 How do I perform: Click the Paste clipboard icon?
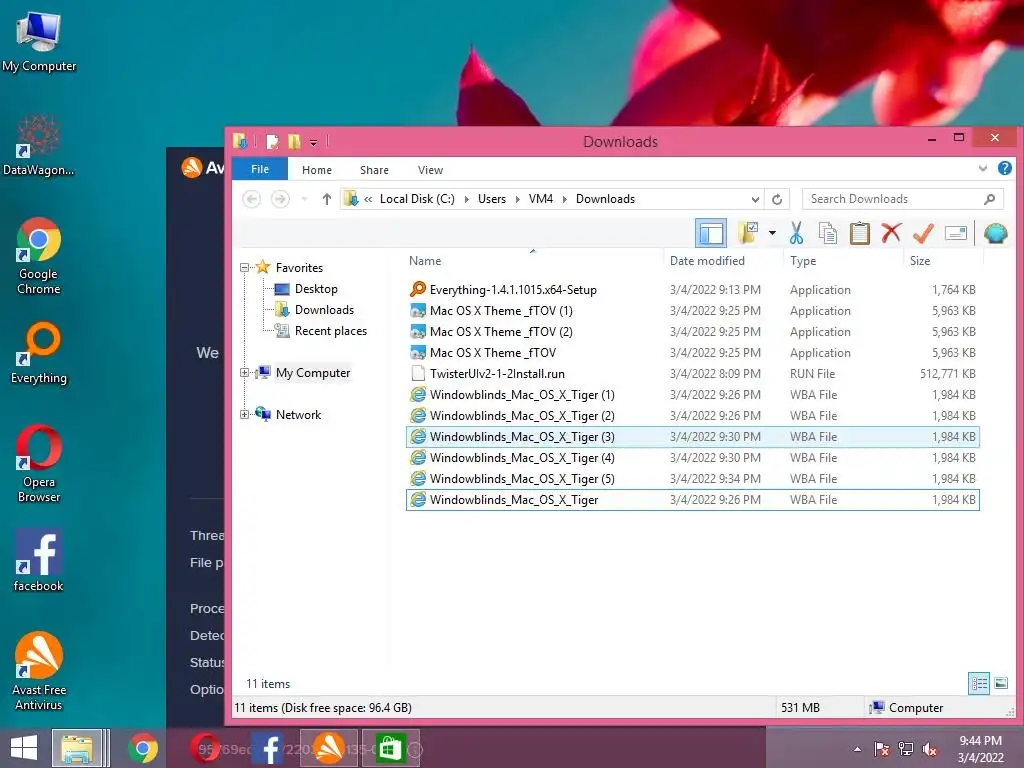pos(859,232)
